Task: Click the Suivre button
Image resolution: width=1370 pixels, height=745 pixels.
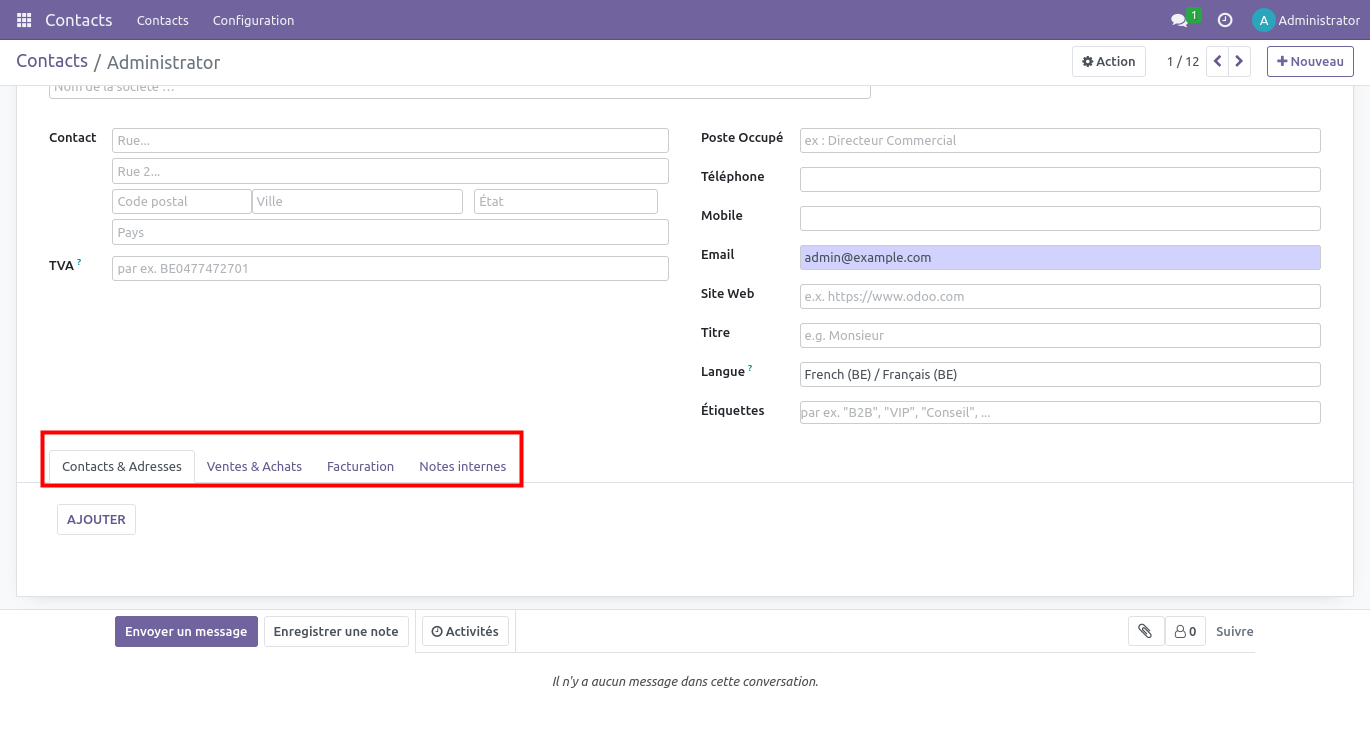Action: (x=1234, y=632)
